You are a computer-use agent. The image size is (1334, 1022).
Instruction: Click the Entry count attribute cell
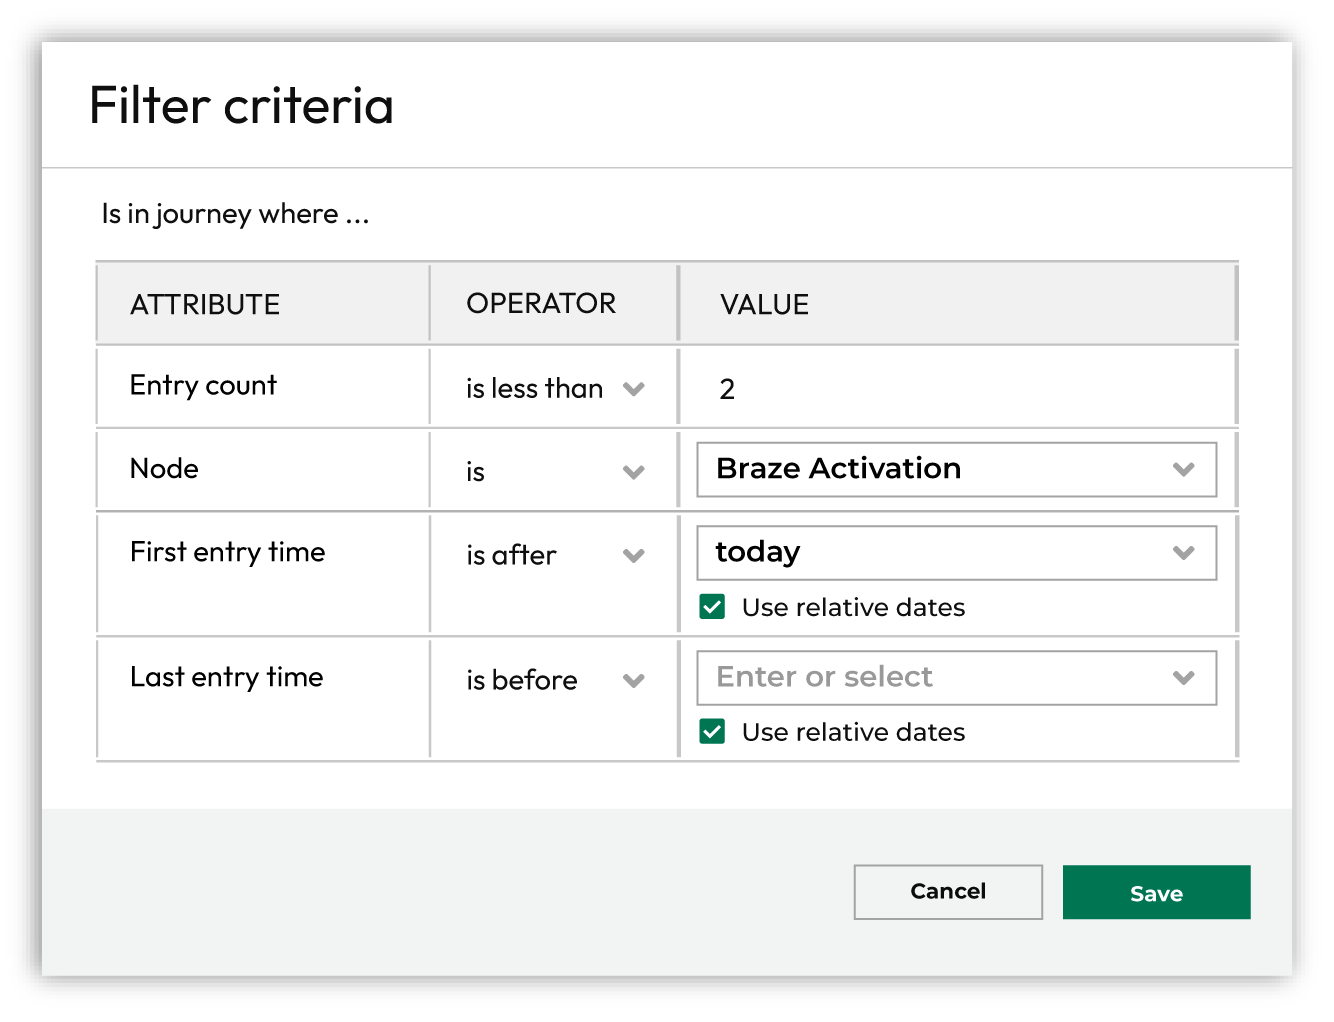pos(264,386)
